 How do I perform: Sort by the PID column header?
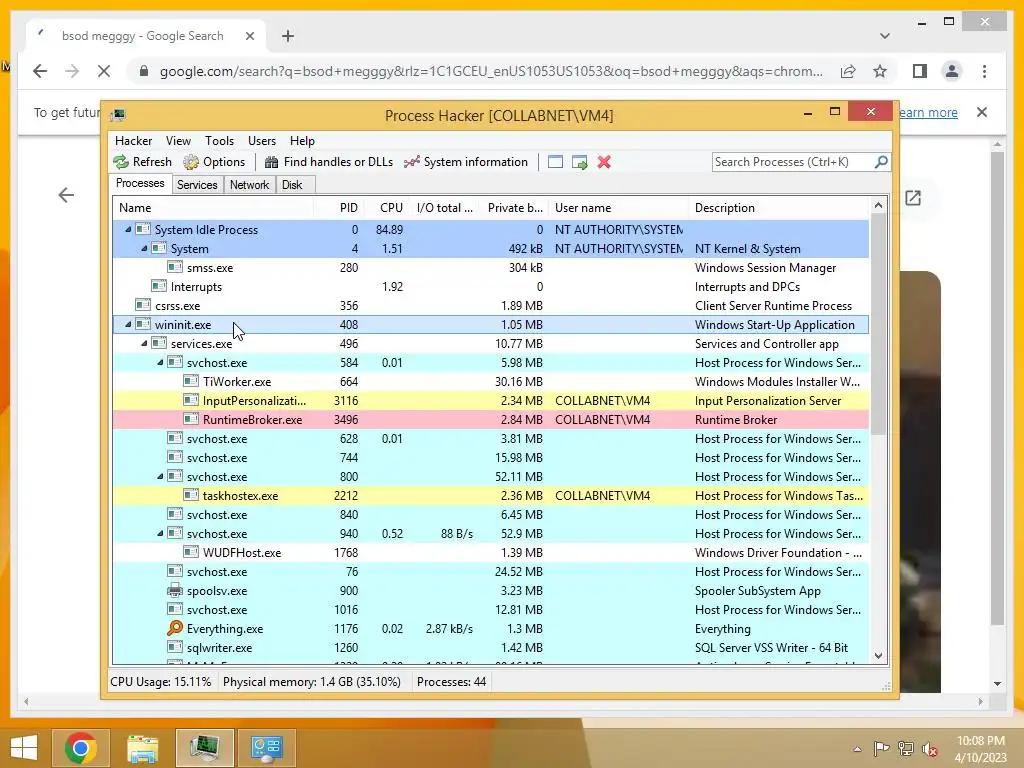click(x=338, y=208)
